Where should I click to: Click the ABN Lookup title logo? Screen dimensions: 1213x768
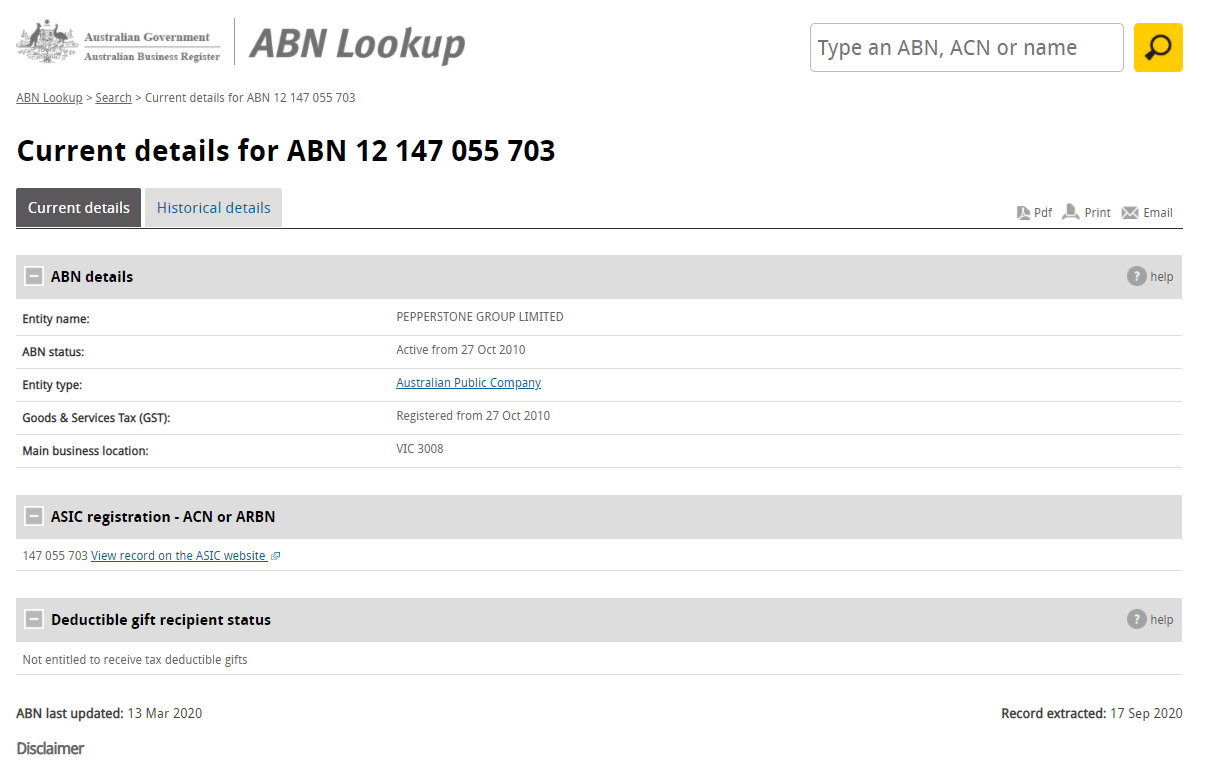pyautogui.click(x=357, y=44)
